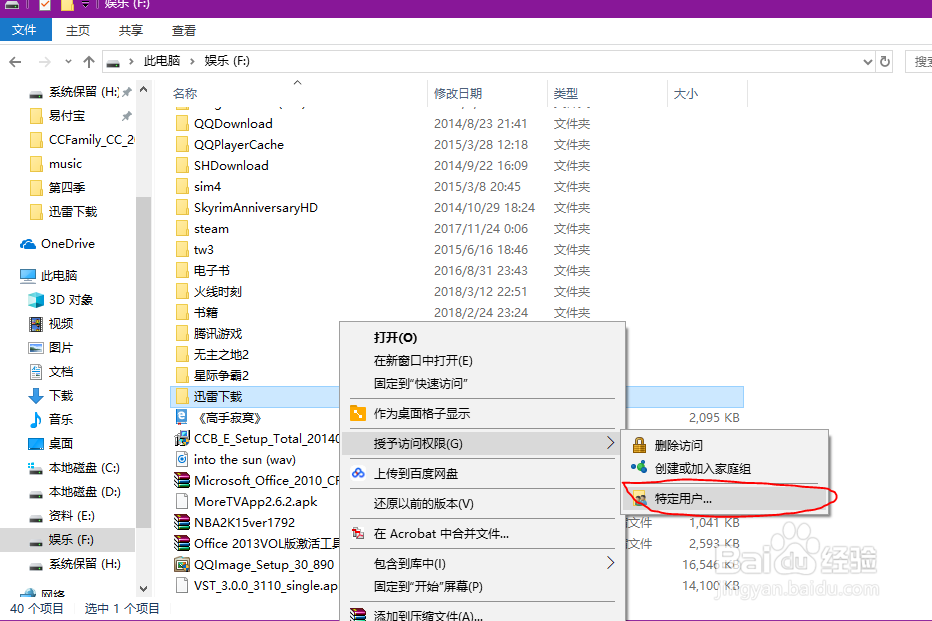Image resolution: width=932 pixels, height=621 pixels.
Task: Select the 《高手寂寞》 file
Action: (x=228, y=418)
